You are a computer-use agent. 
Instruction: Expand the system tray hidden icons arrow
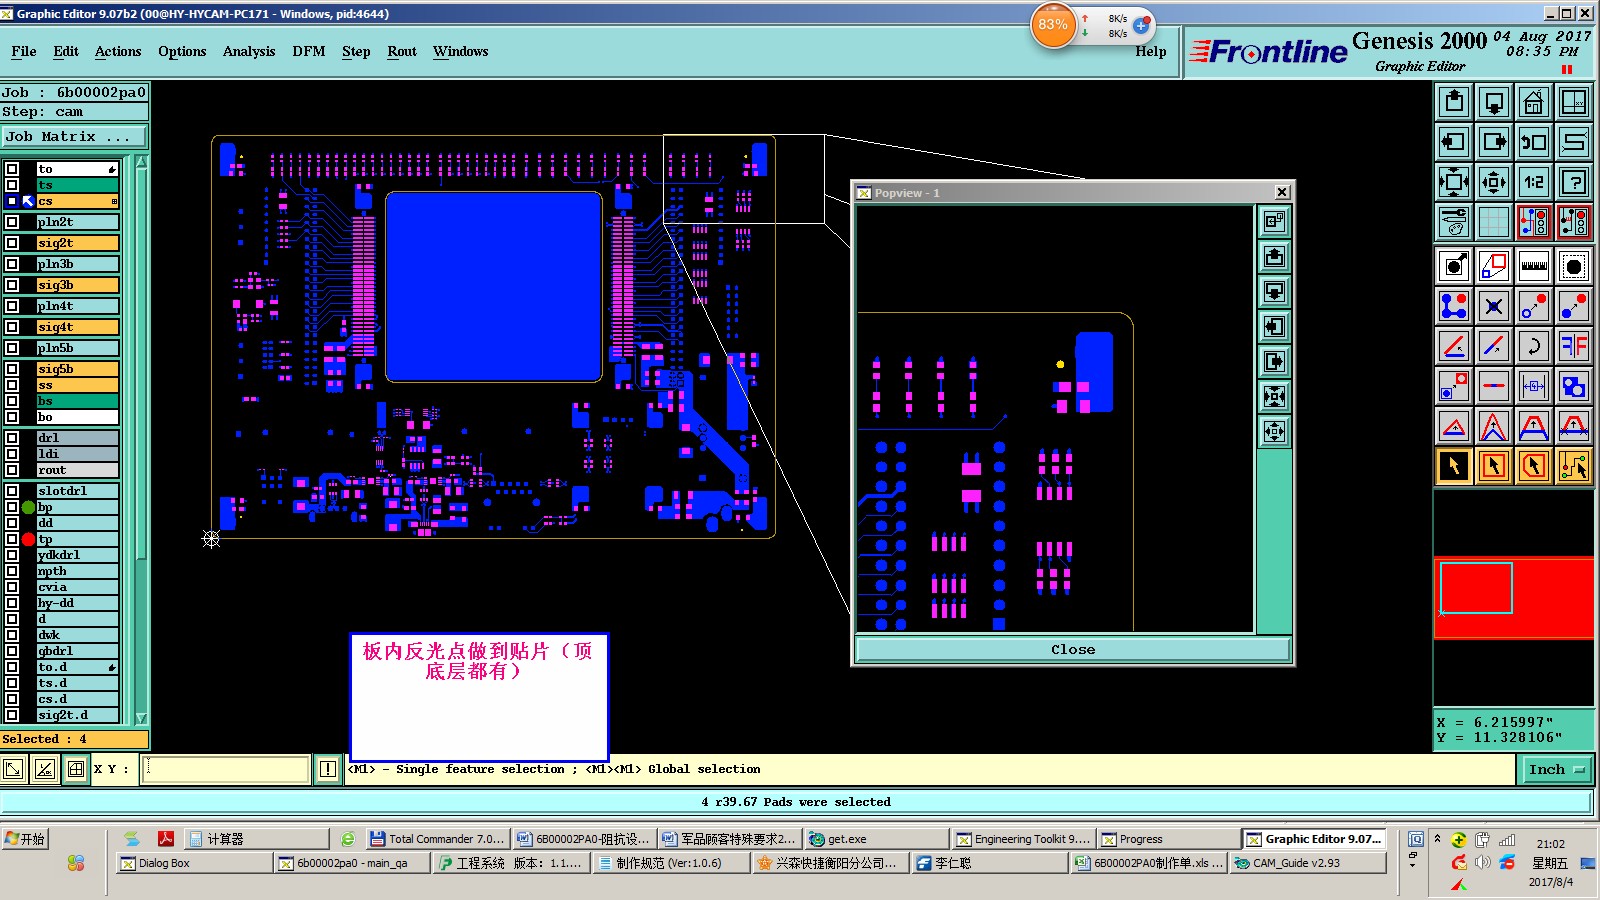click(x=1437, y=839)
